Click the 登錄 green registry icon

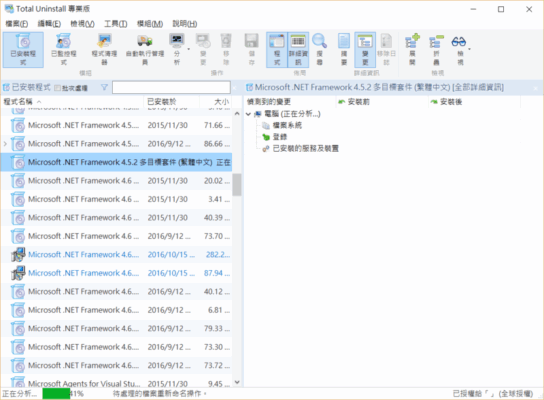point(266,137)
